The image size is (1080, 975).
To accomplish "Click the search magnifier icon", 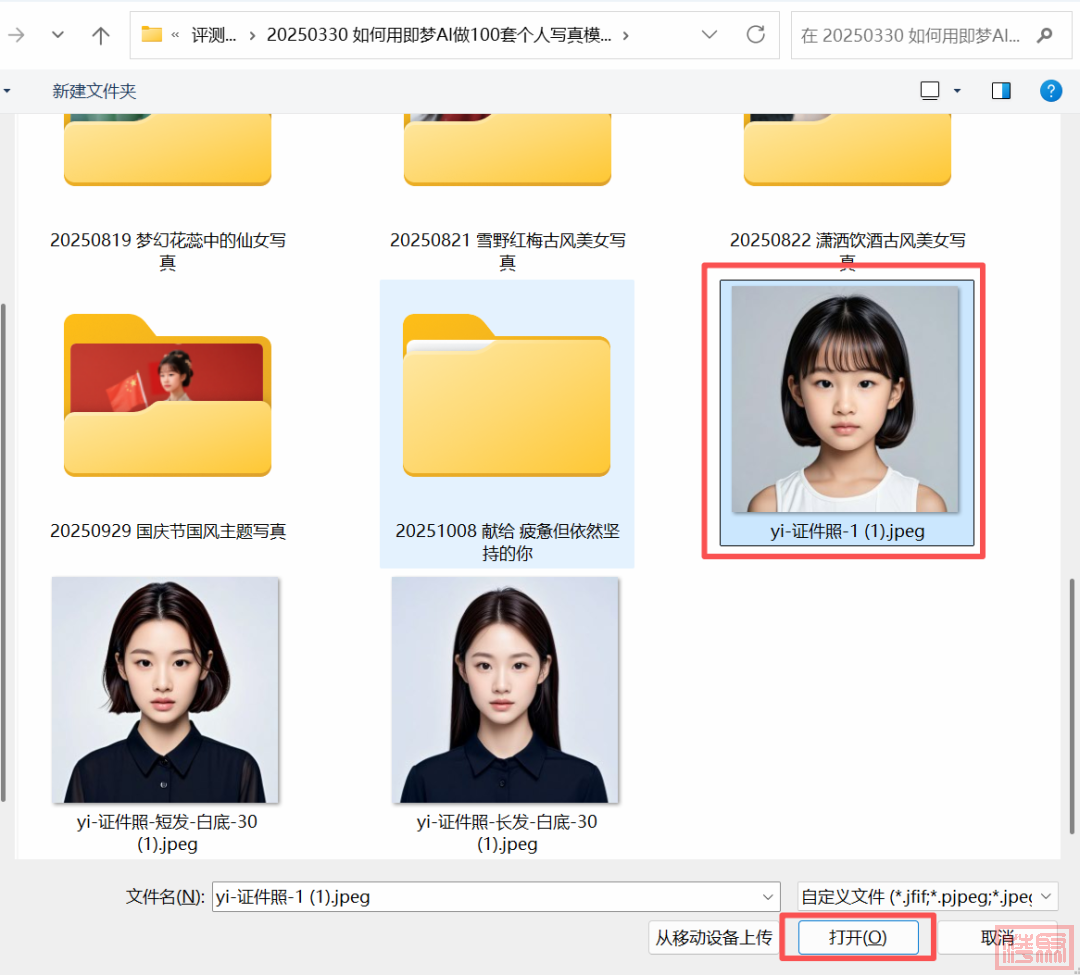I will click(x=1045, y=36).
